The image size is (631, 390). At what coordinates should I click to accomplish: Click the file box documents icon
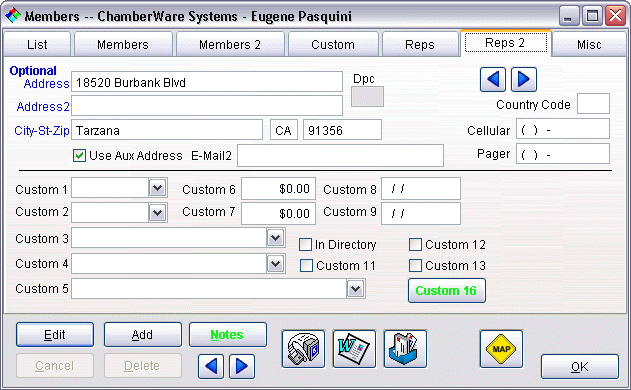(x=405, y=349)
